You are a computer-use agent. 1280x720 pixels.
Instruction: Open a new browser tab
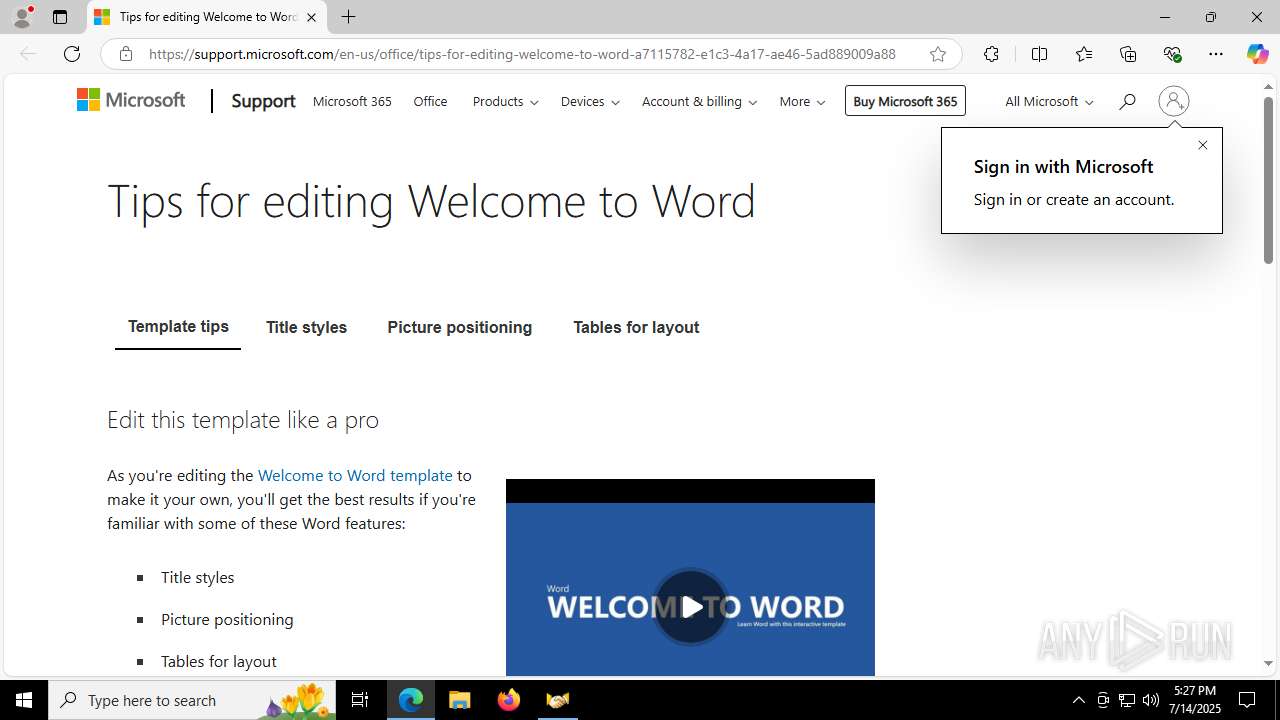pos(348,17)
